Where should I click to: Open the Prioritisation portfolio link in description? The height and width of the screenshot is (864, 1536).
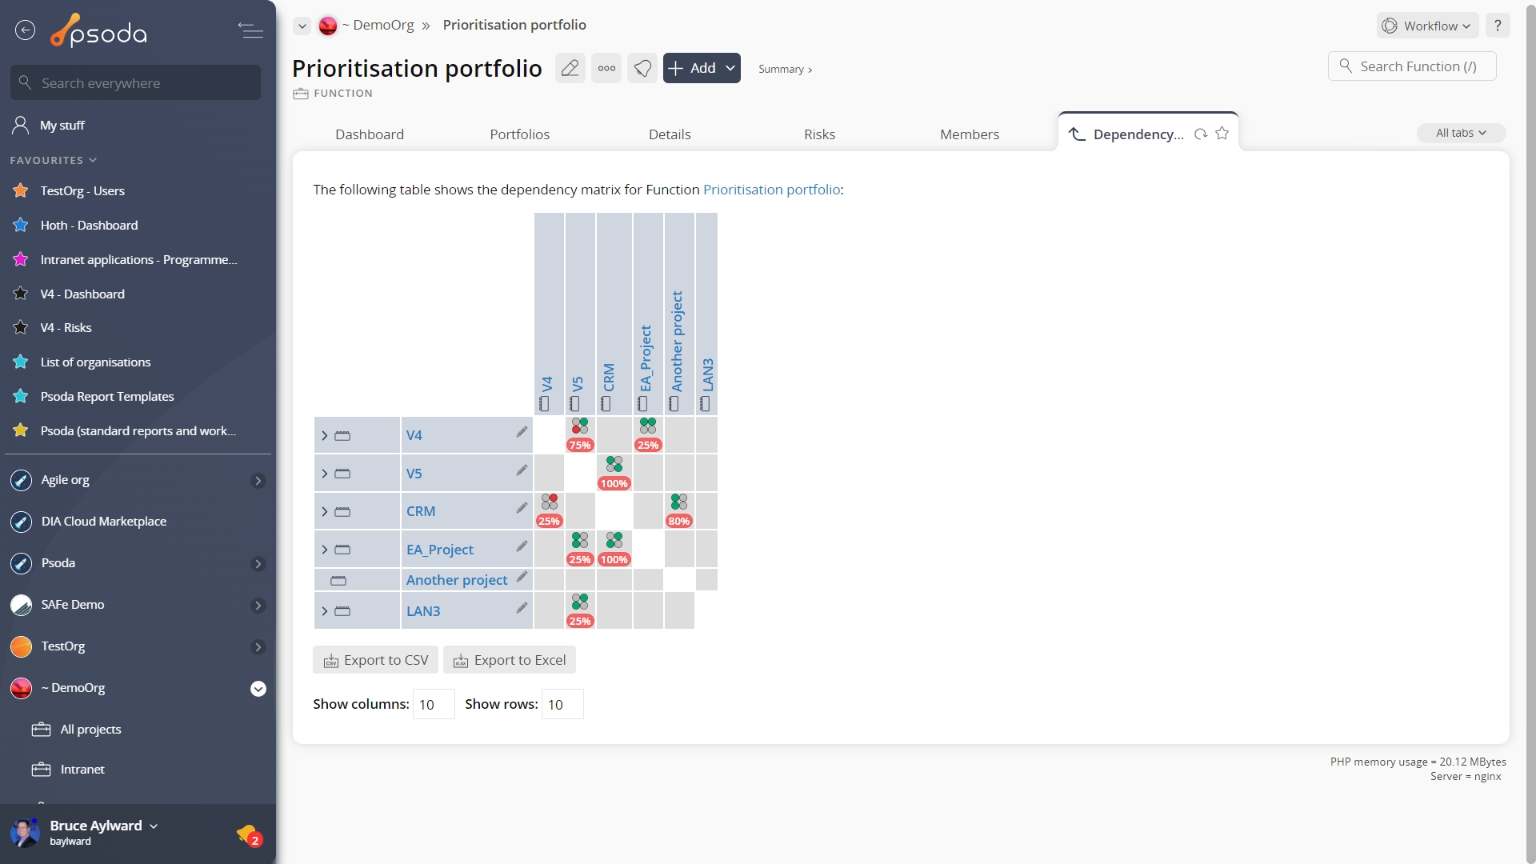(771, 189)
